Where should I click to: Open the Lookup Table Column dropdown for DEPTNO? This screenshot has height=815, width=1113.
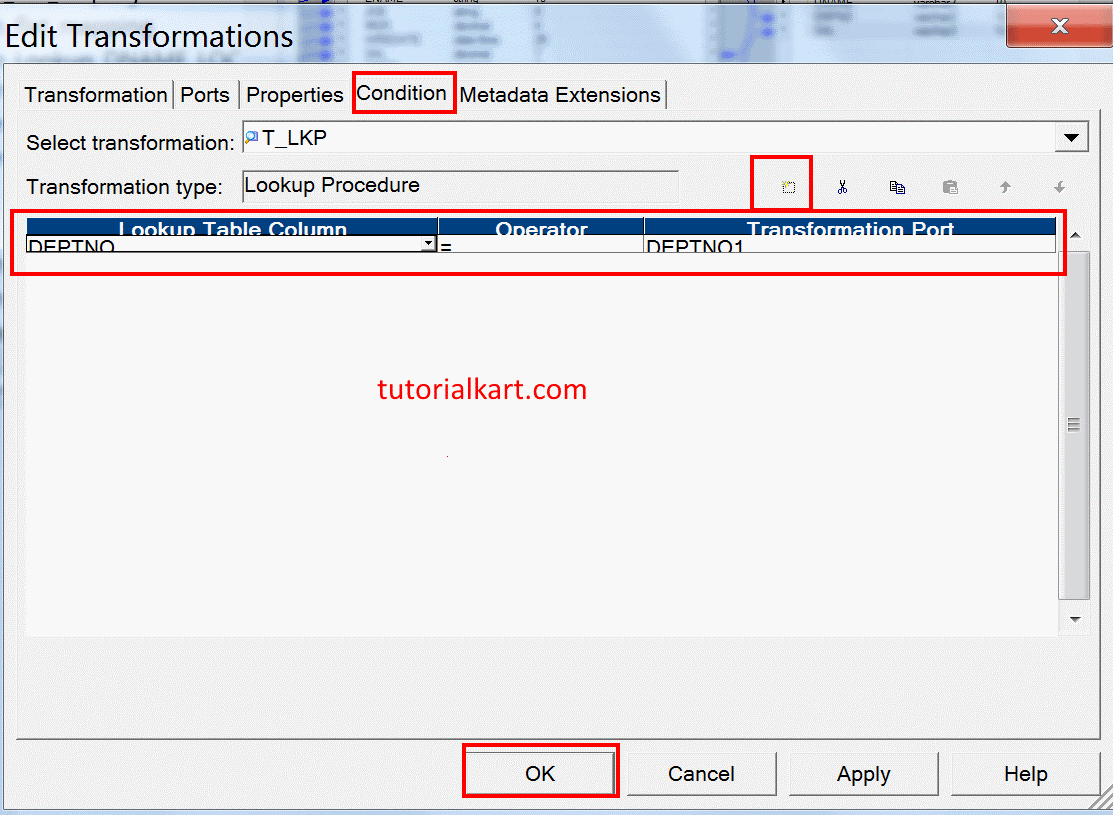[430, 242]
